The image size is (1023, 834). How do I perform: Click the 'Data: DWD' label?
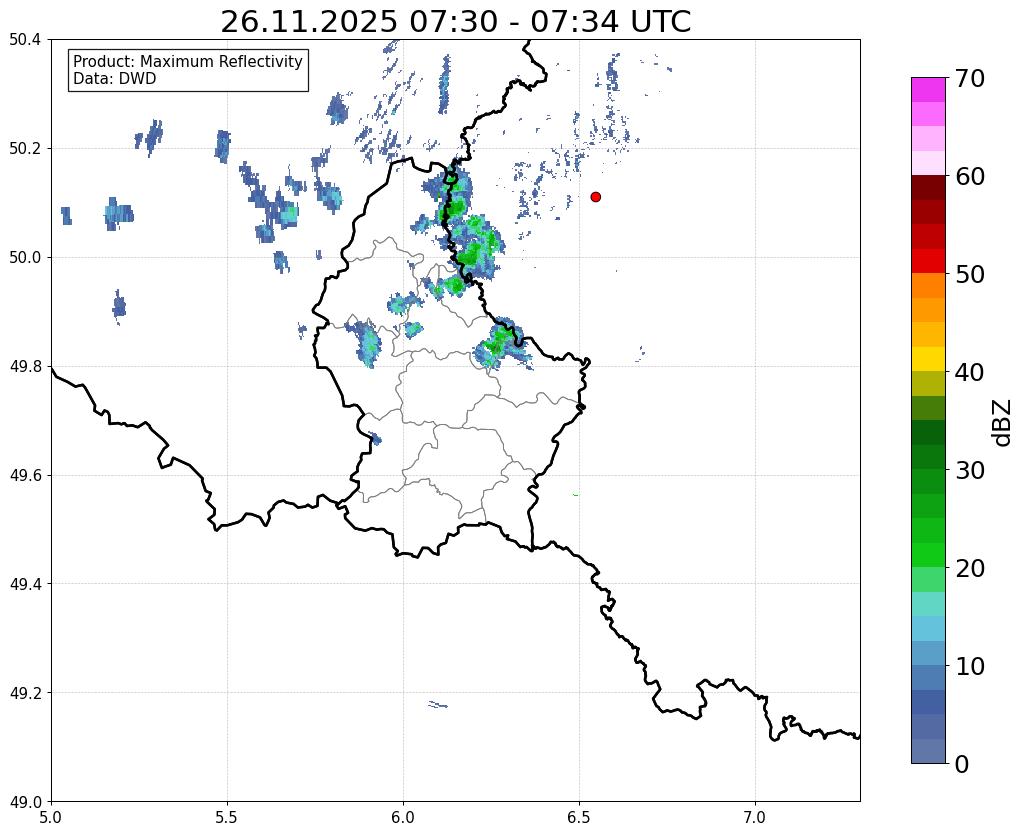(115, 79)
